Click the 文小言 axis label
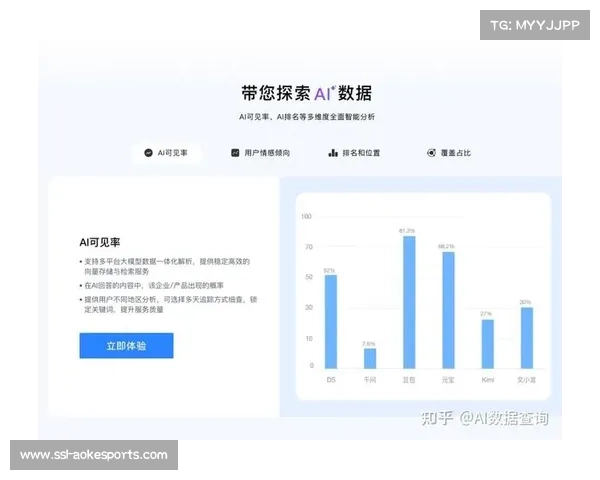The height and width of the screenshot is (480, 600). coord(527,380)
